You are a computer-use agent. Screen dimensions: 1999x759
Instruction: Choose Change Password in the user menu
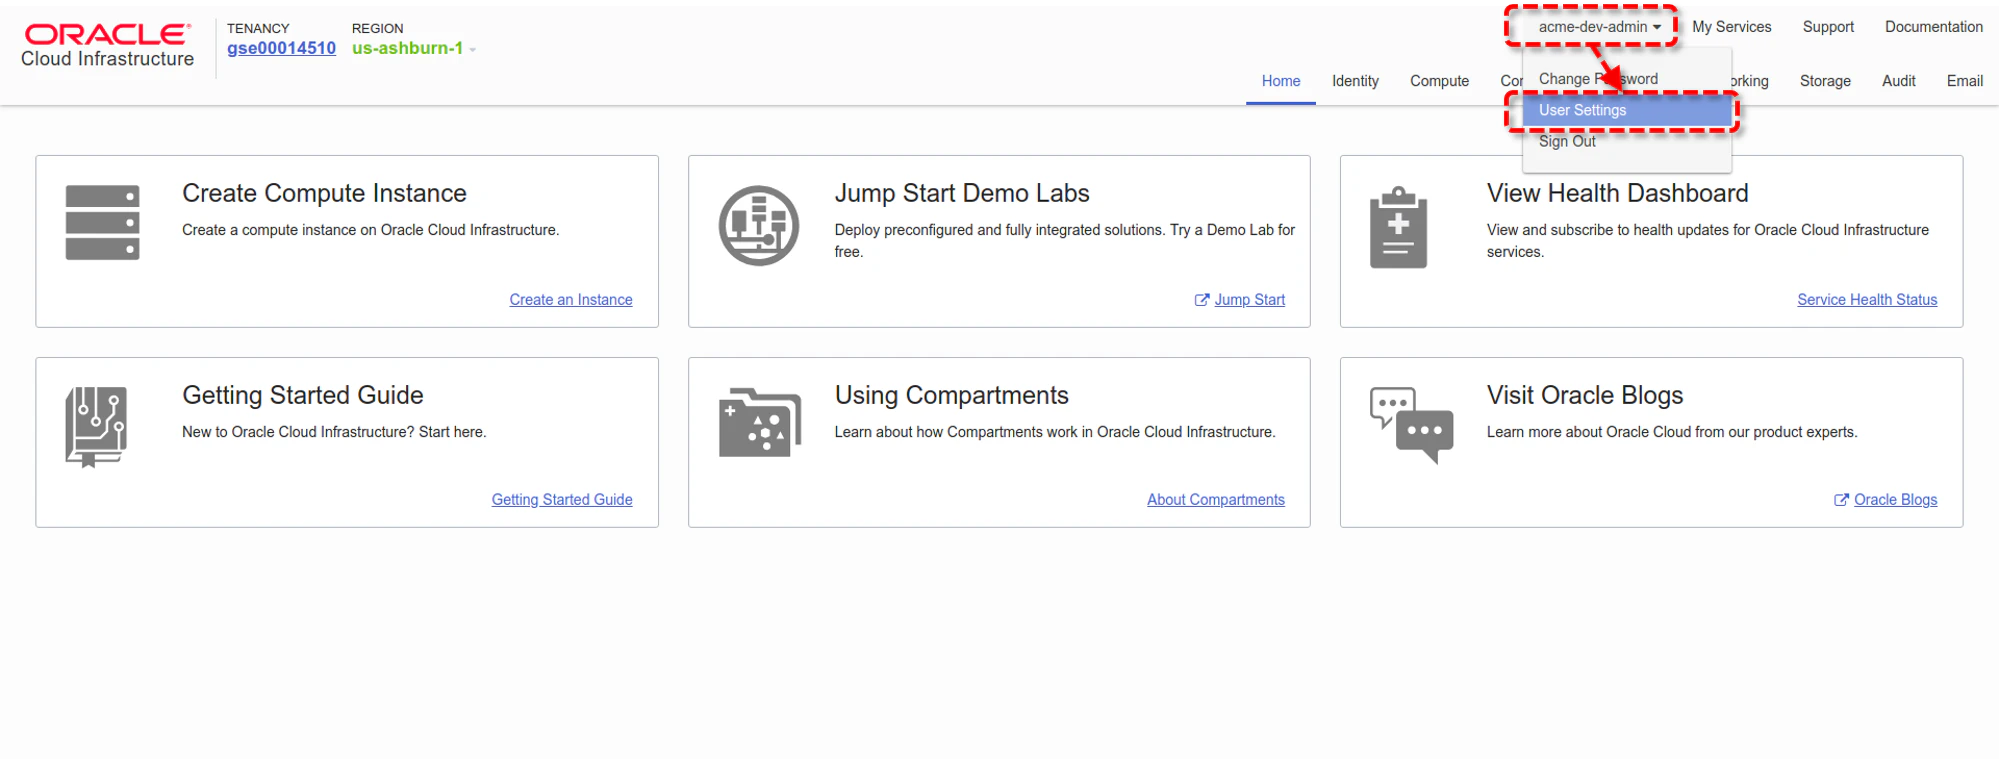(1598, 79)
